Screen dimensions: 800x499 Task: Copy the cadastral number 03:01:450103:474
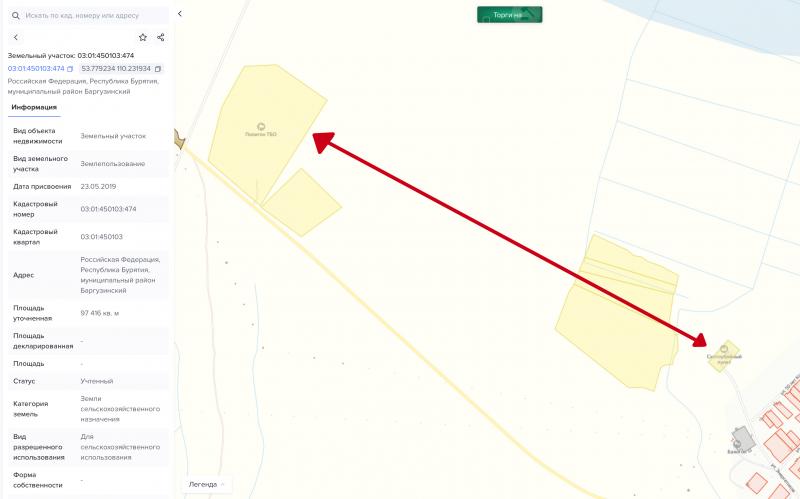[70, 69]
